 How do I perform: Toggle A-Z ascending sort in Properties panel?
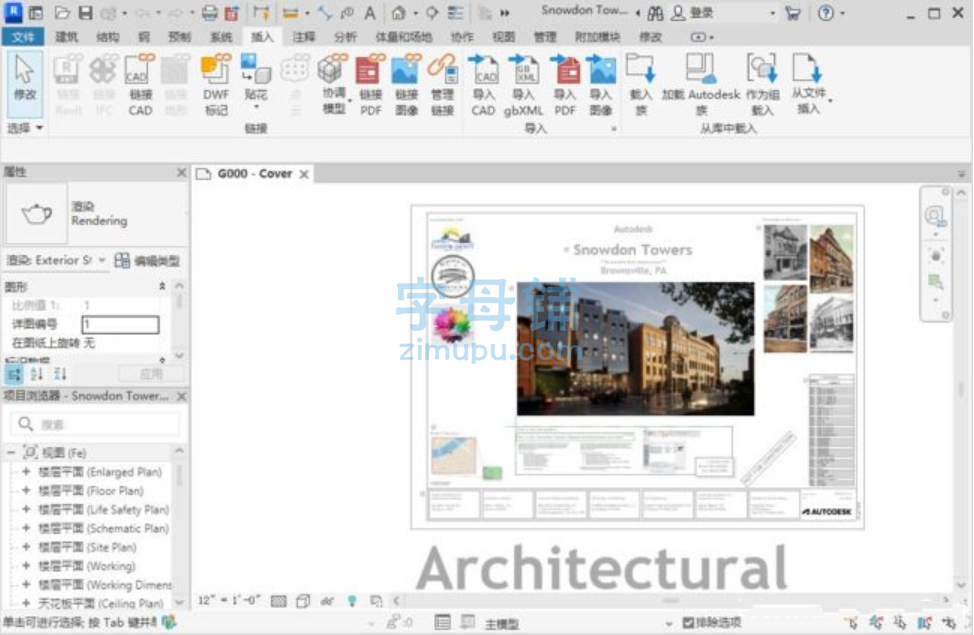pos(37,374)
